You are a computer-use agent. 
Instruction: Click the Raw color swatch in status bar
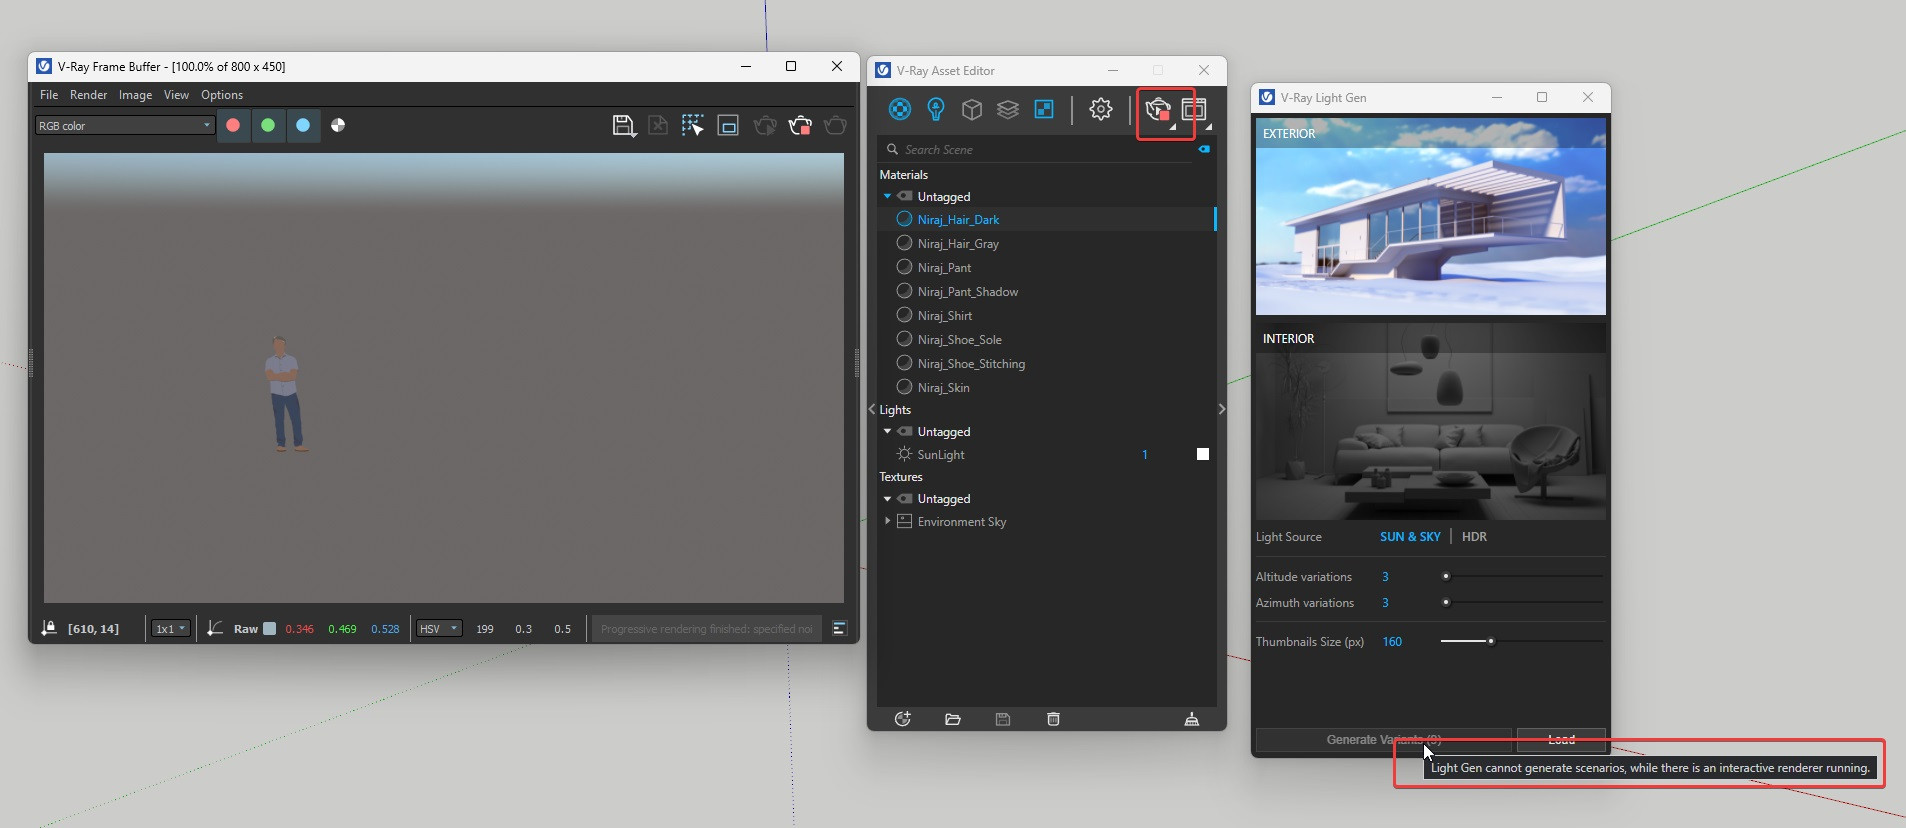[269, 628]
